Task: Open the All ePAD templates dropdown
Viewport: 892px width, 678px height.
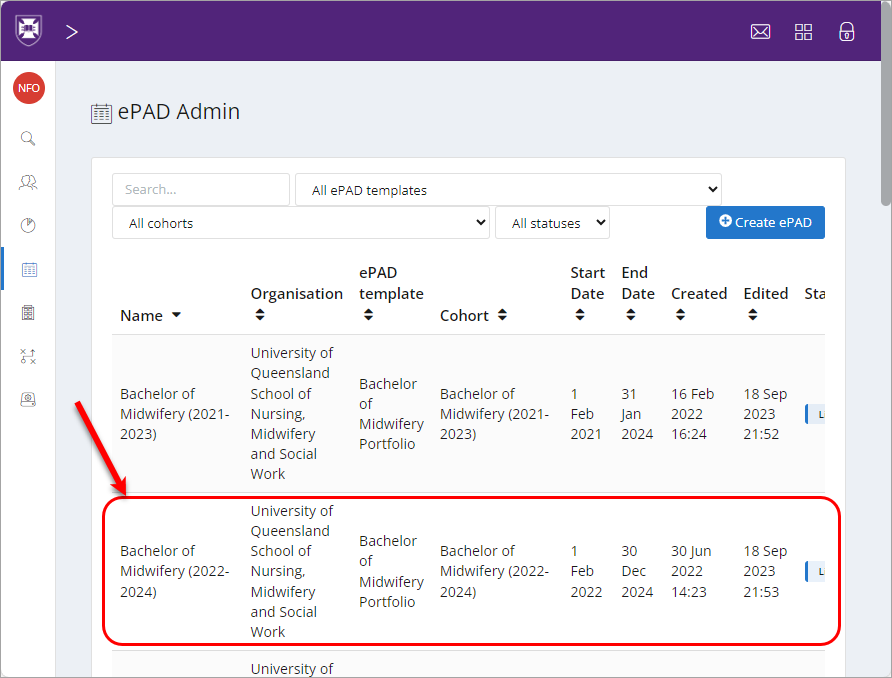Action: 508,189
